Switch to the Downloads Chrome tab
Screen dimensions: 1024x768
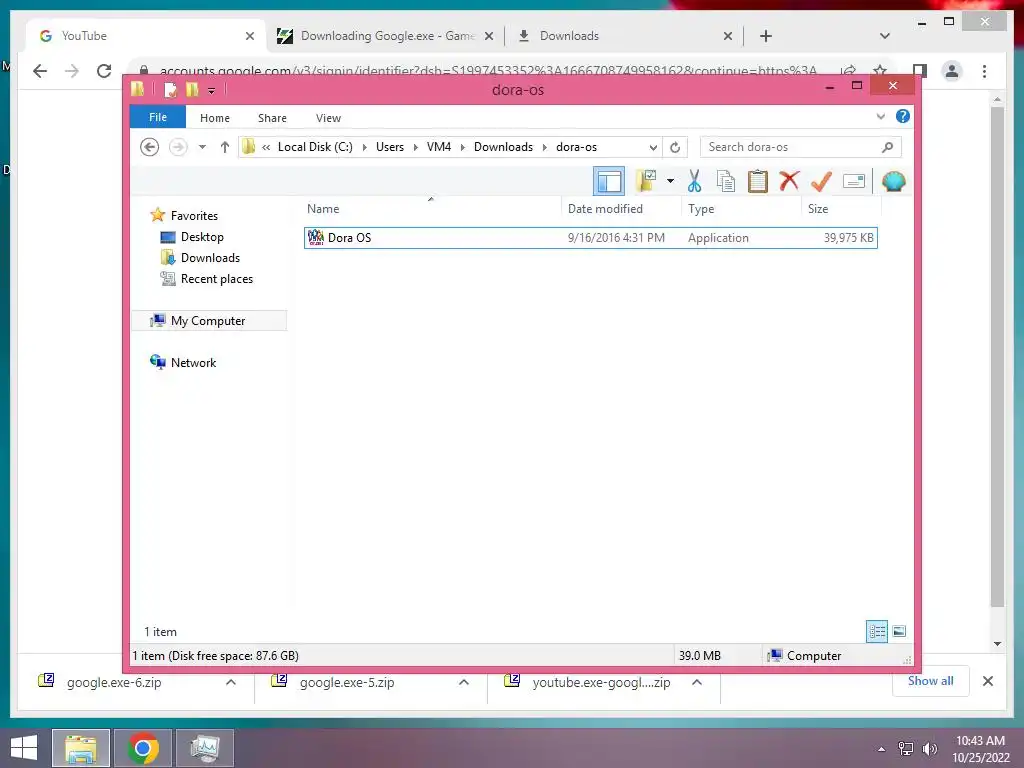pyautogui.click(x=624, y=36)
